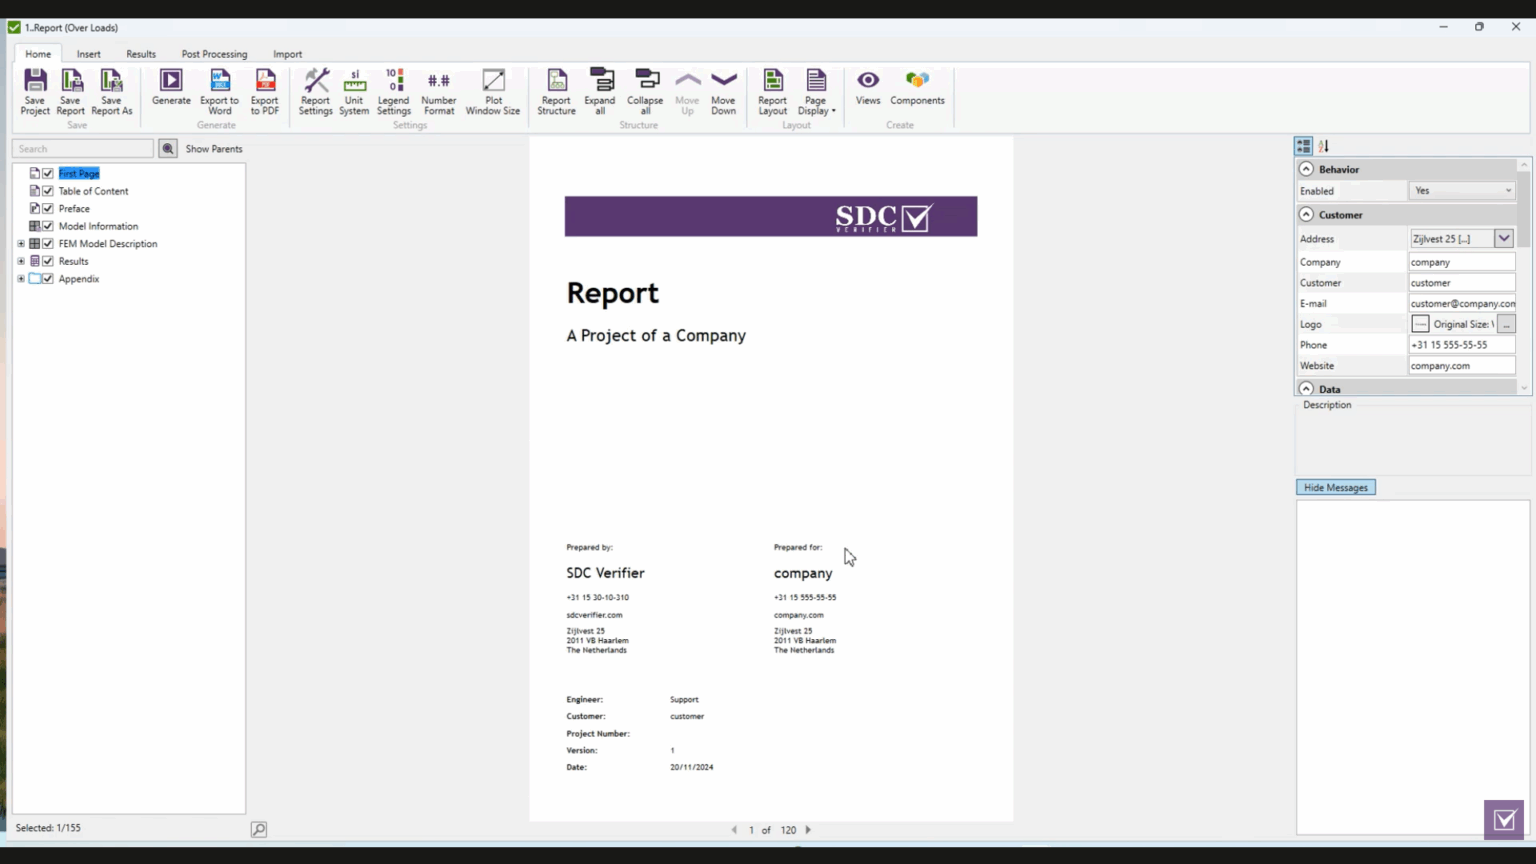Go to the next report page
The width and height of the screenshot is (1536, 864).
click(x=808, y=830)
